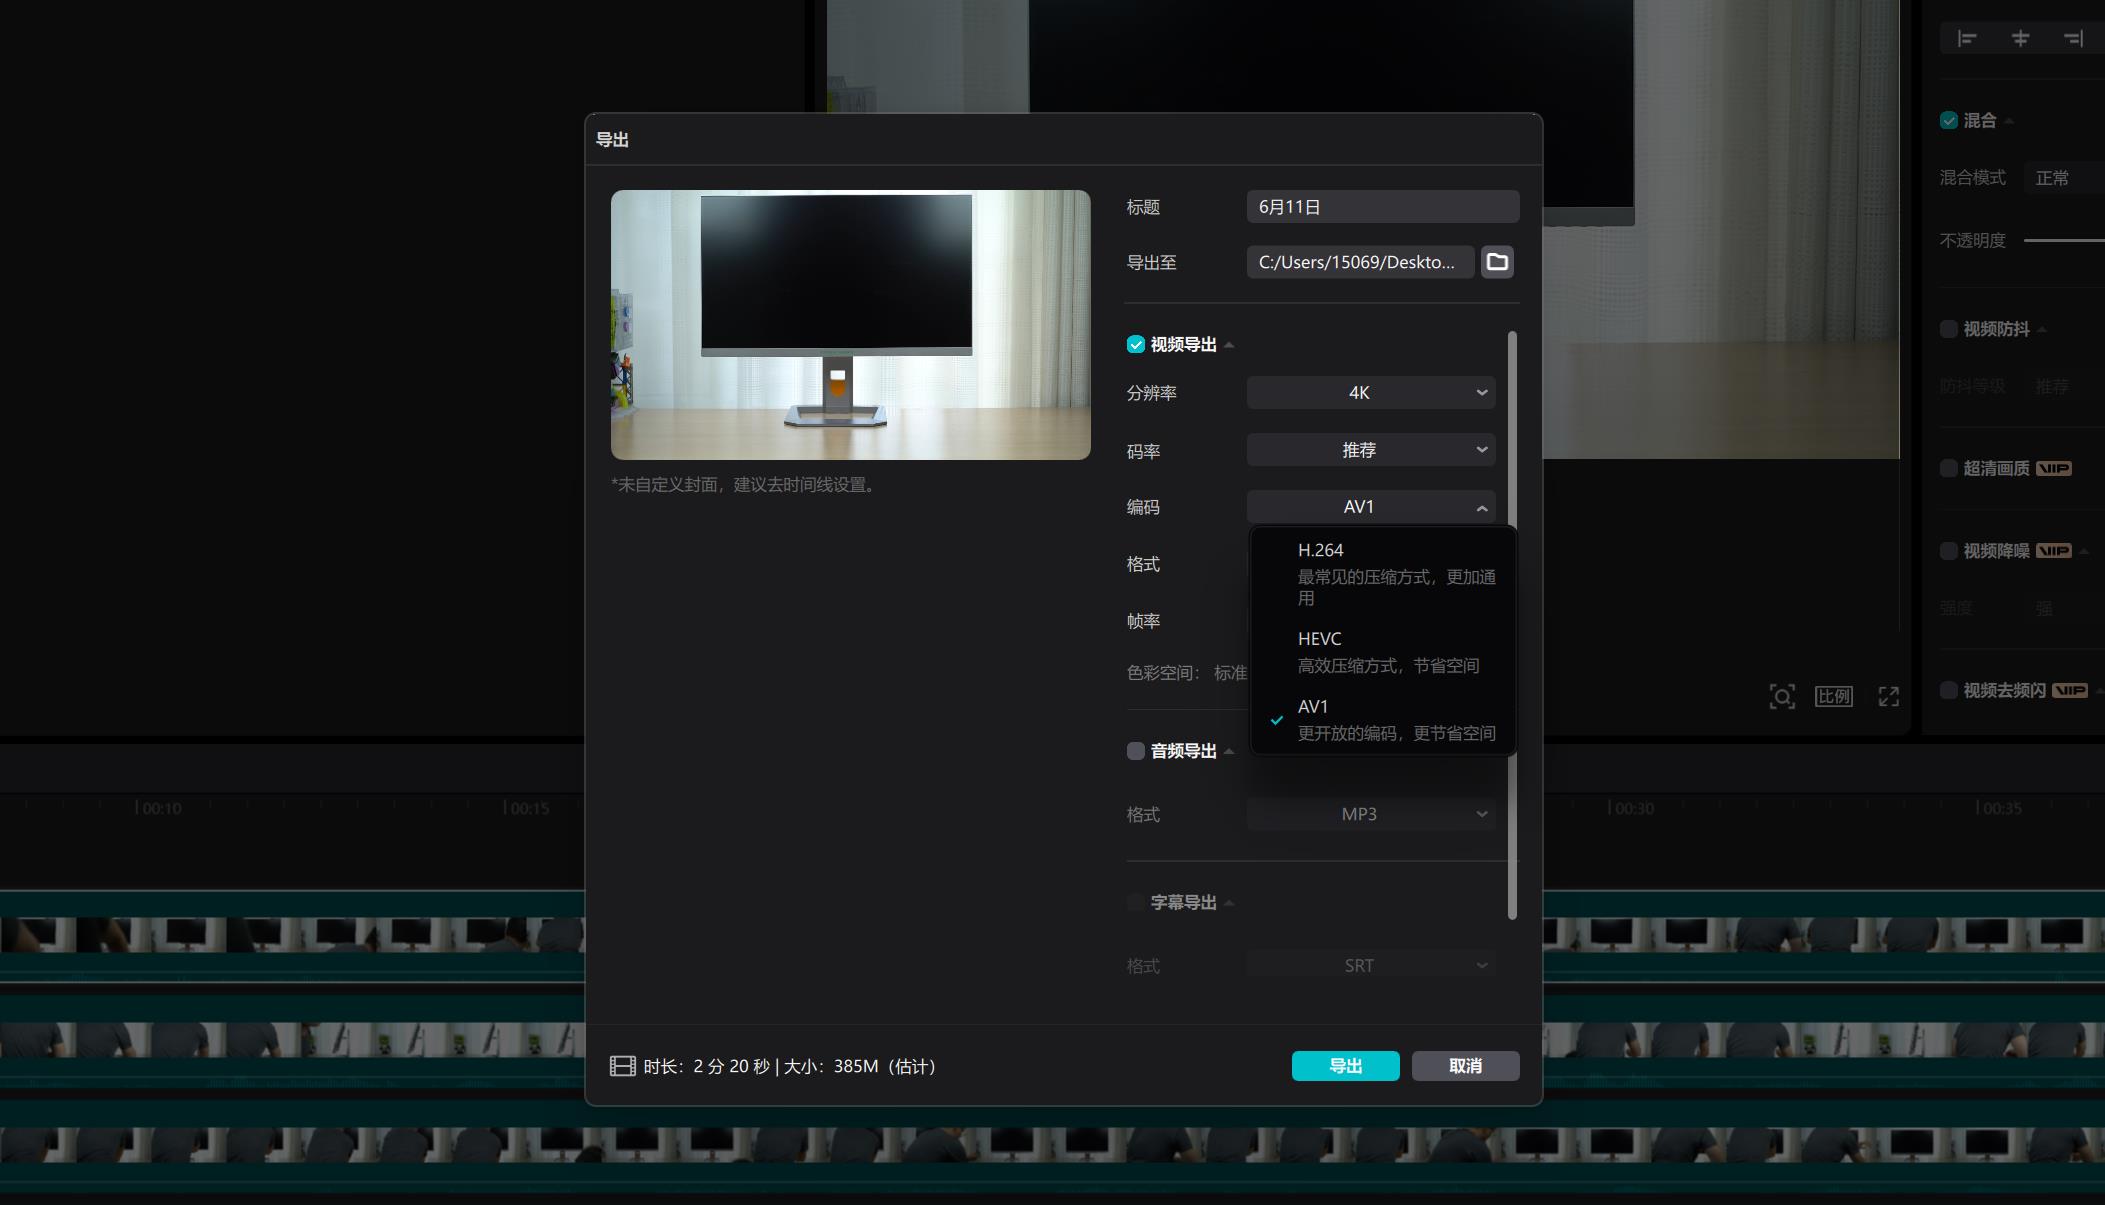Enable the 音频导出 checkbox
This screenshot has width=2105, height=1205.
coord(1135,751)
